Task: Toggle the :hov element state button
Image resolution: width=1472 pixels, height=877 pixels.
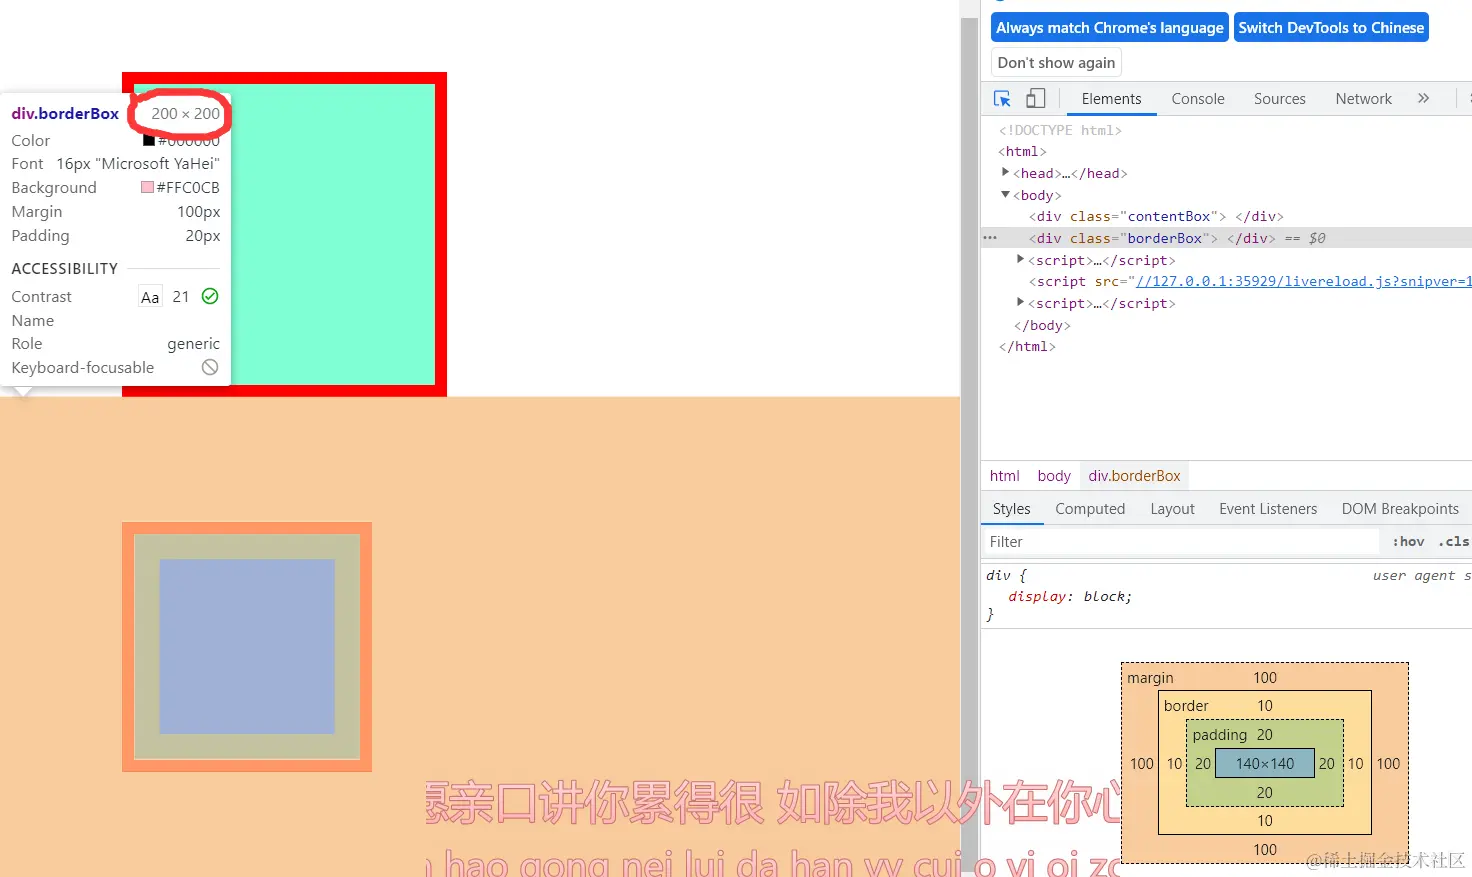Action: tap(1408, 542)
